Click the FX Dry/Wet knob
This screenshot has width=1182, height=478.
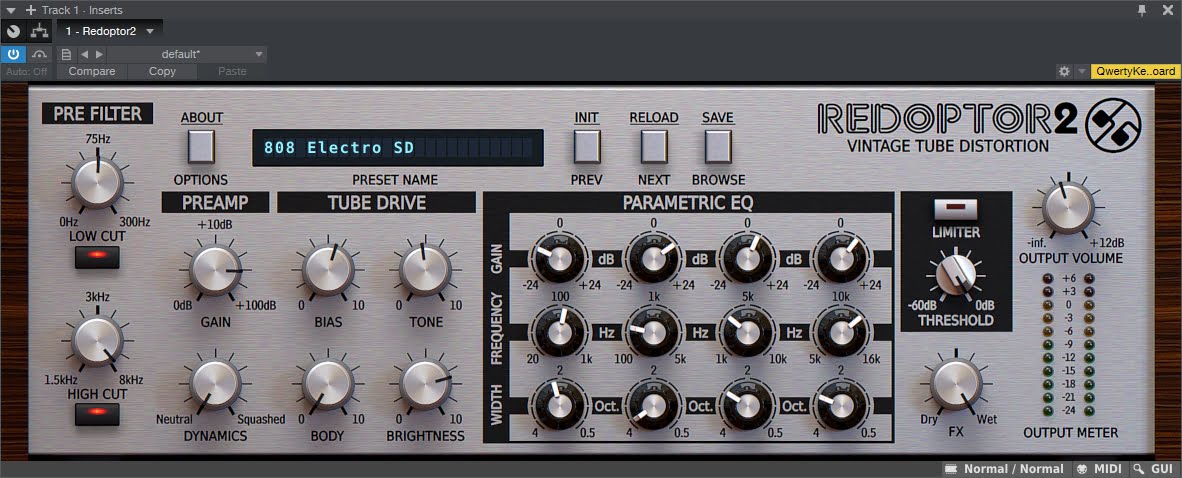pyautogui.click(x=956, y=384)
